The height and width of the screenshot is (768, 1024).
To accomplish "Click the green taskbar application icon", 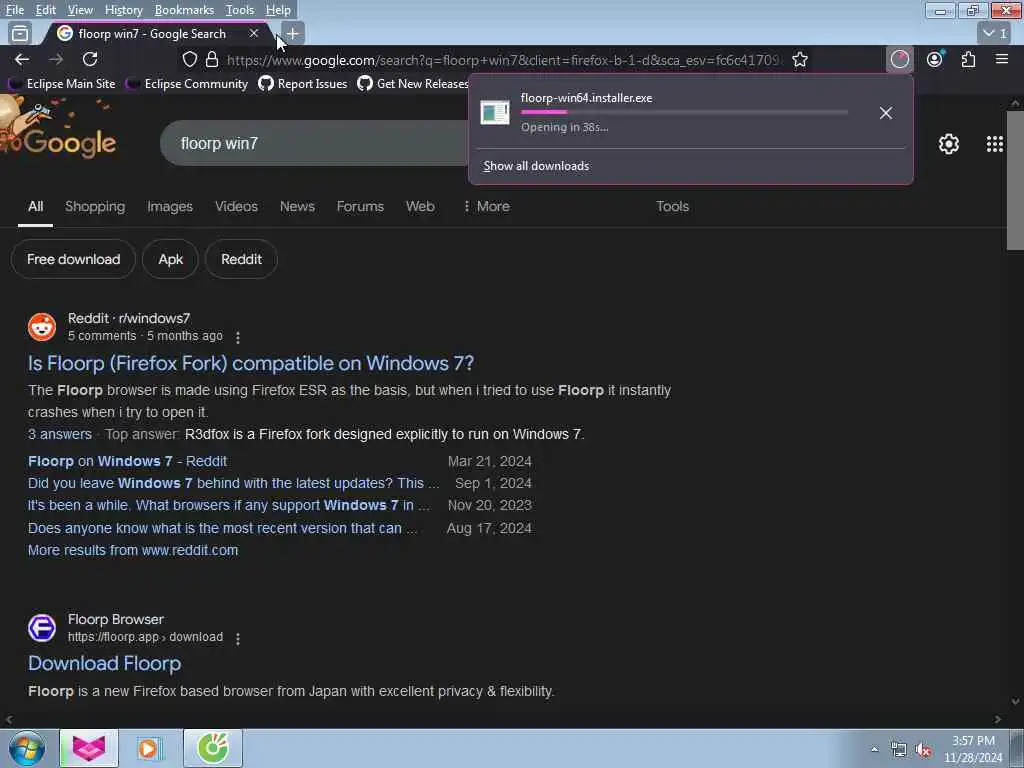I will (213, 748).
